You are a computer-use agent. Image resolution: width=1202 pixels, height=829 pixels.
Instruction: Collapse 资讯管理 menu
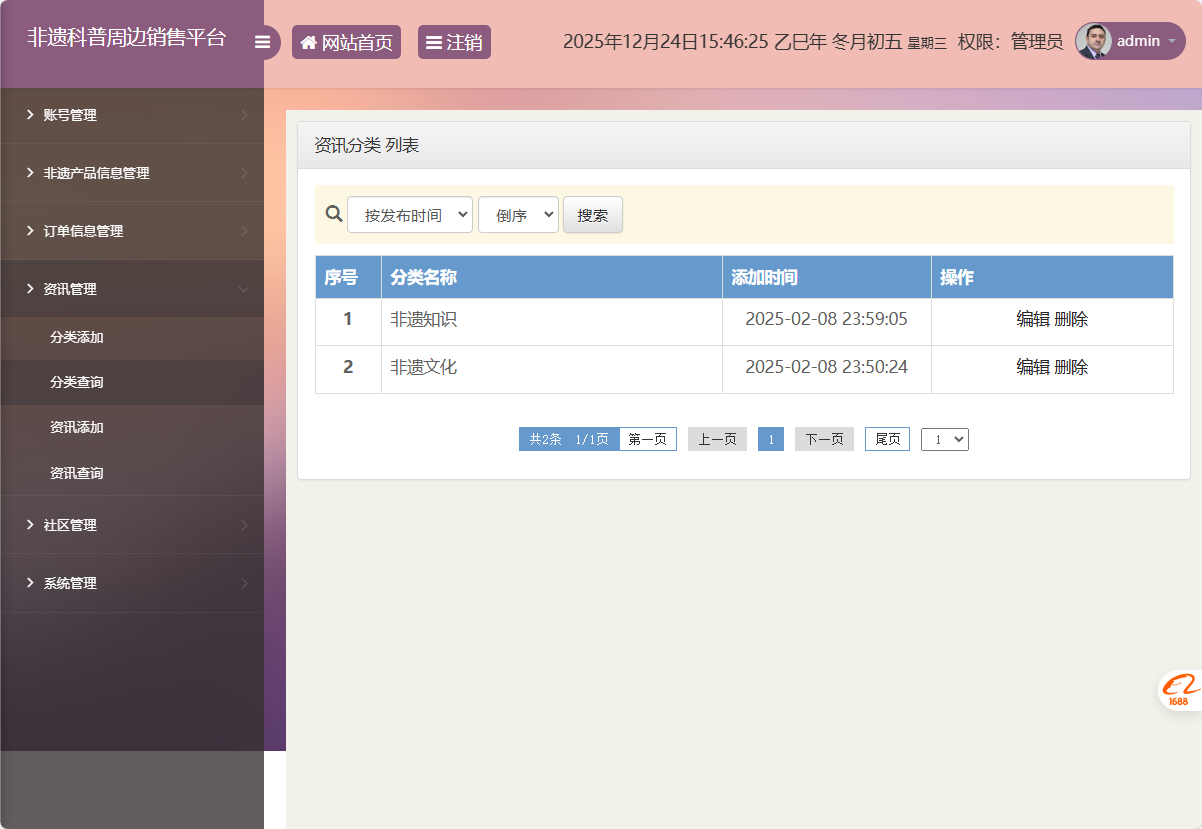[x=132, y=289]
